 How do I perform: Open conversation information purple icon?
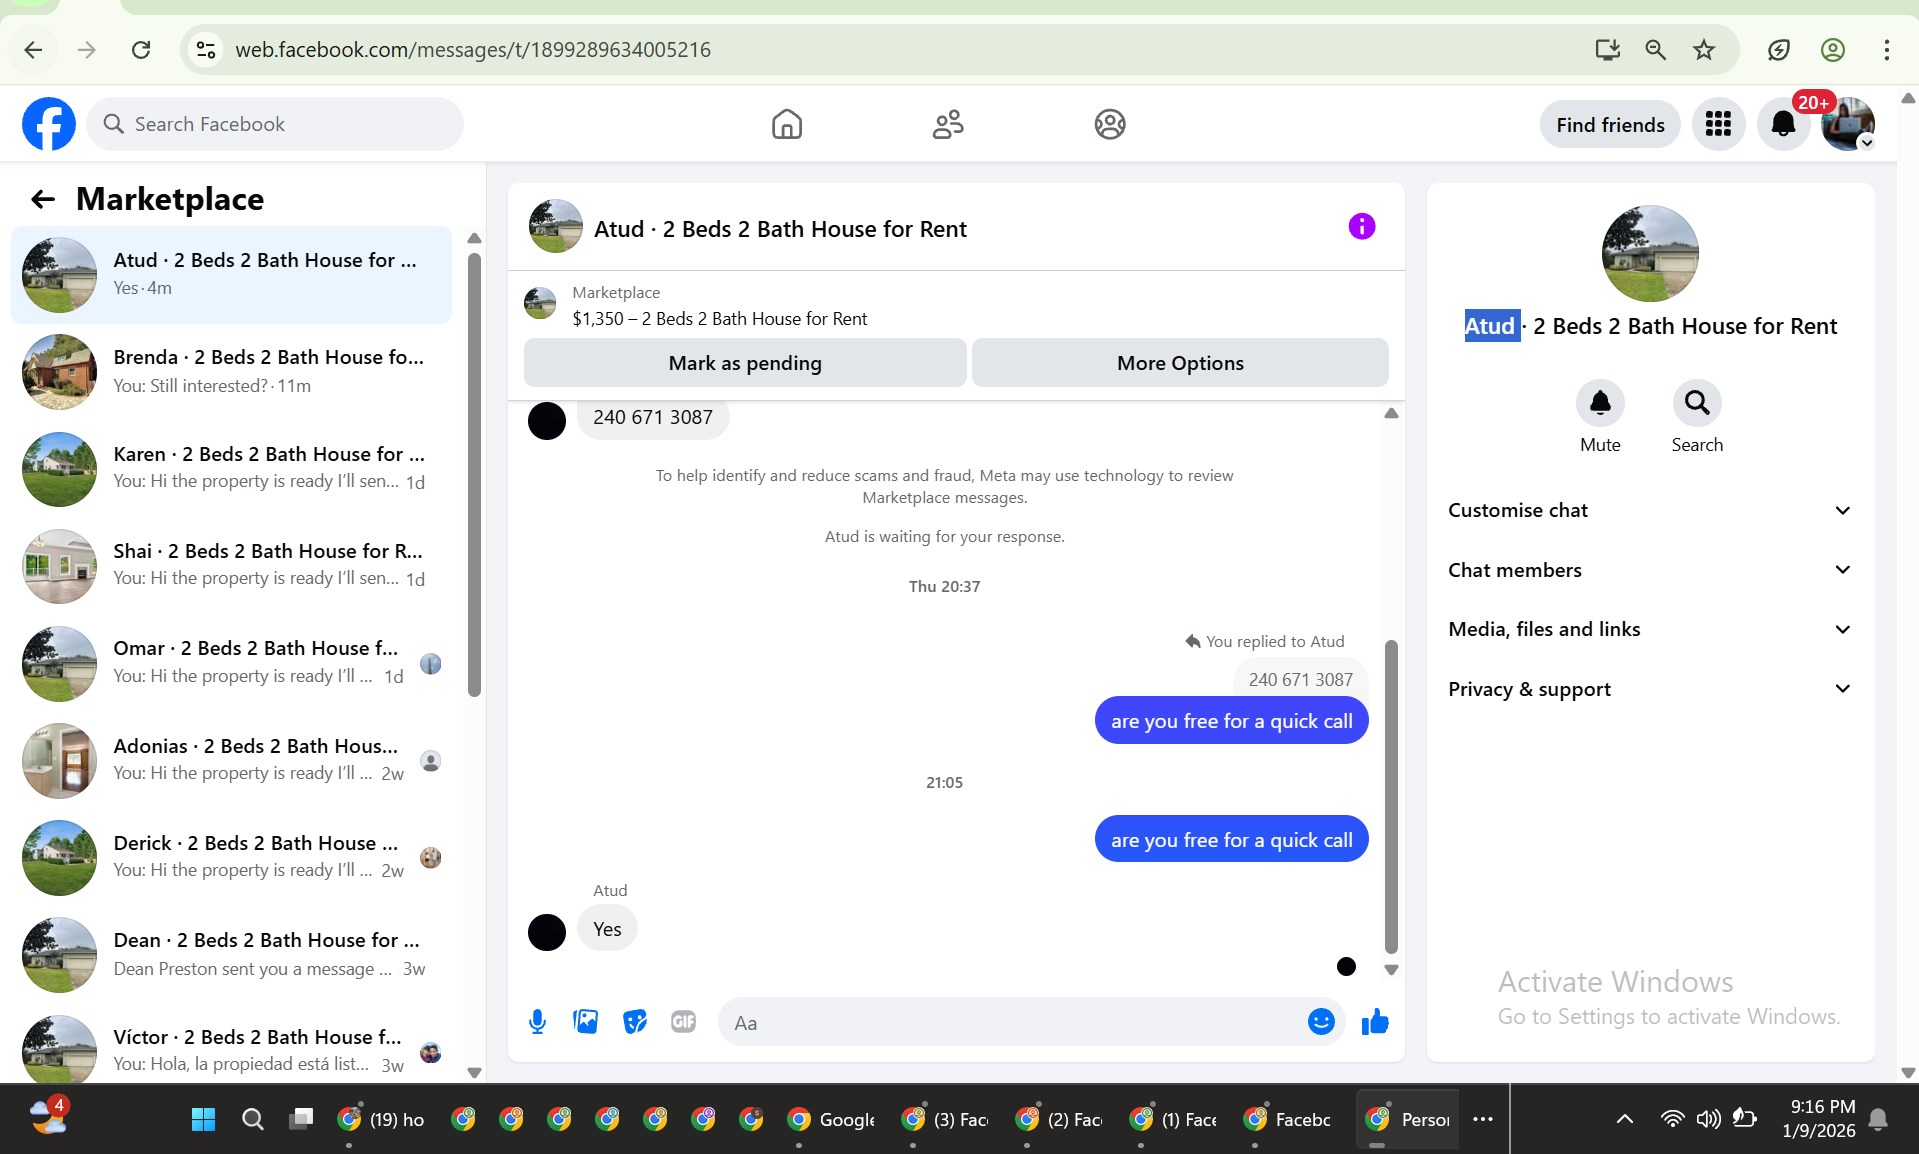pos(1362,227)
